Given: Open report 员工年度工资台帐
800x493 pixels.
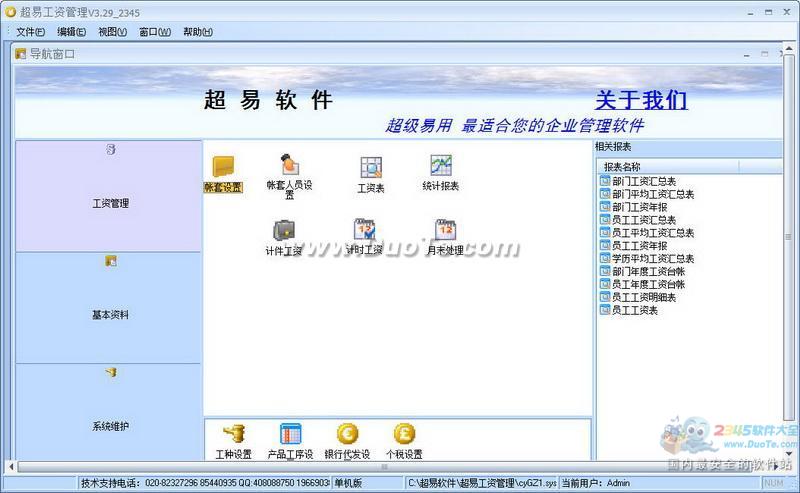Looking at the screenshot, I should tap(642, 284).
